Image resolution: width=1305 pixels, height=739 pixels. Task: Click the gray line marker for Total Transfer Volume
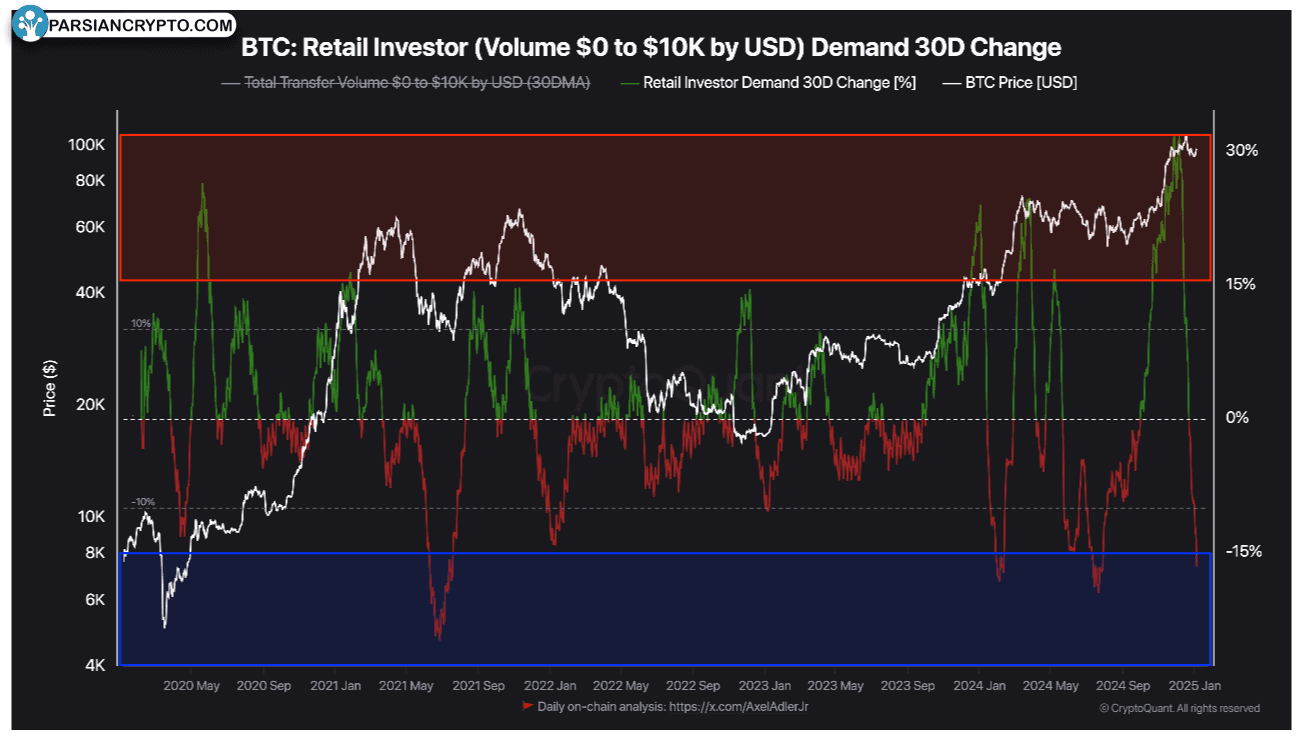[x=230, y=83]
